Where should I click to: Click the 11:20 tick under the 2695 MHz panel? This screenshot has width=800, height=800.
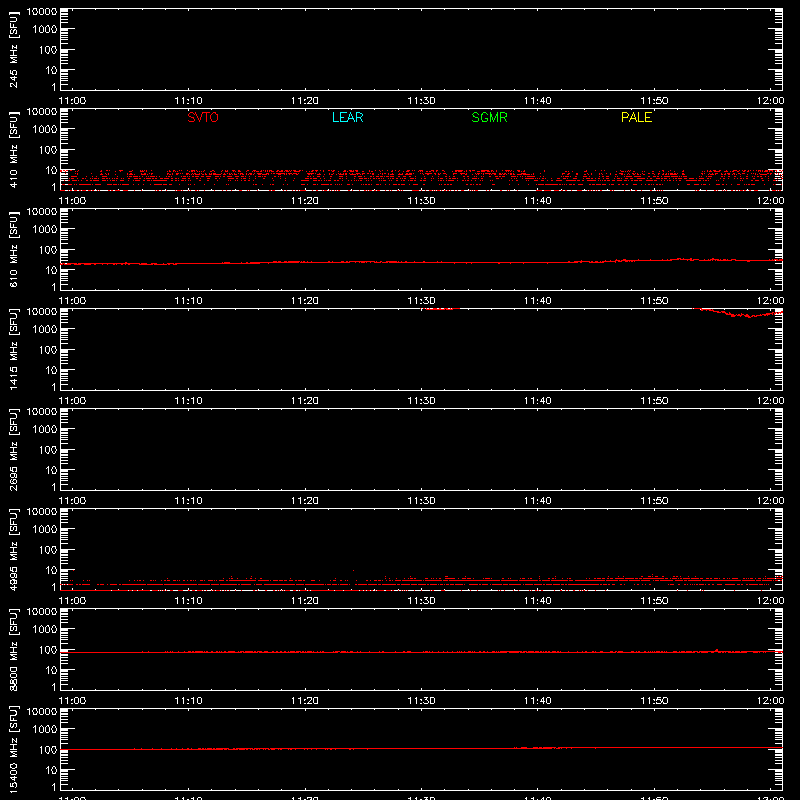[x=305, y=501]
